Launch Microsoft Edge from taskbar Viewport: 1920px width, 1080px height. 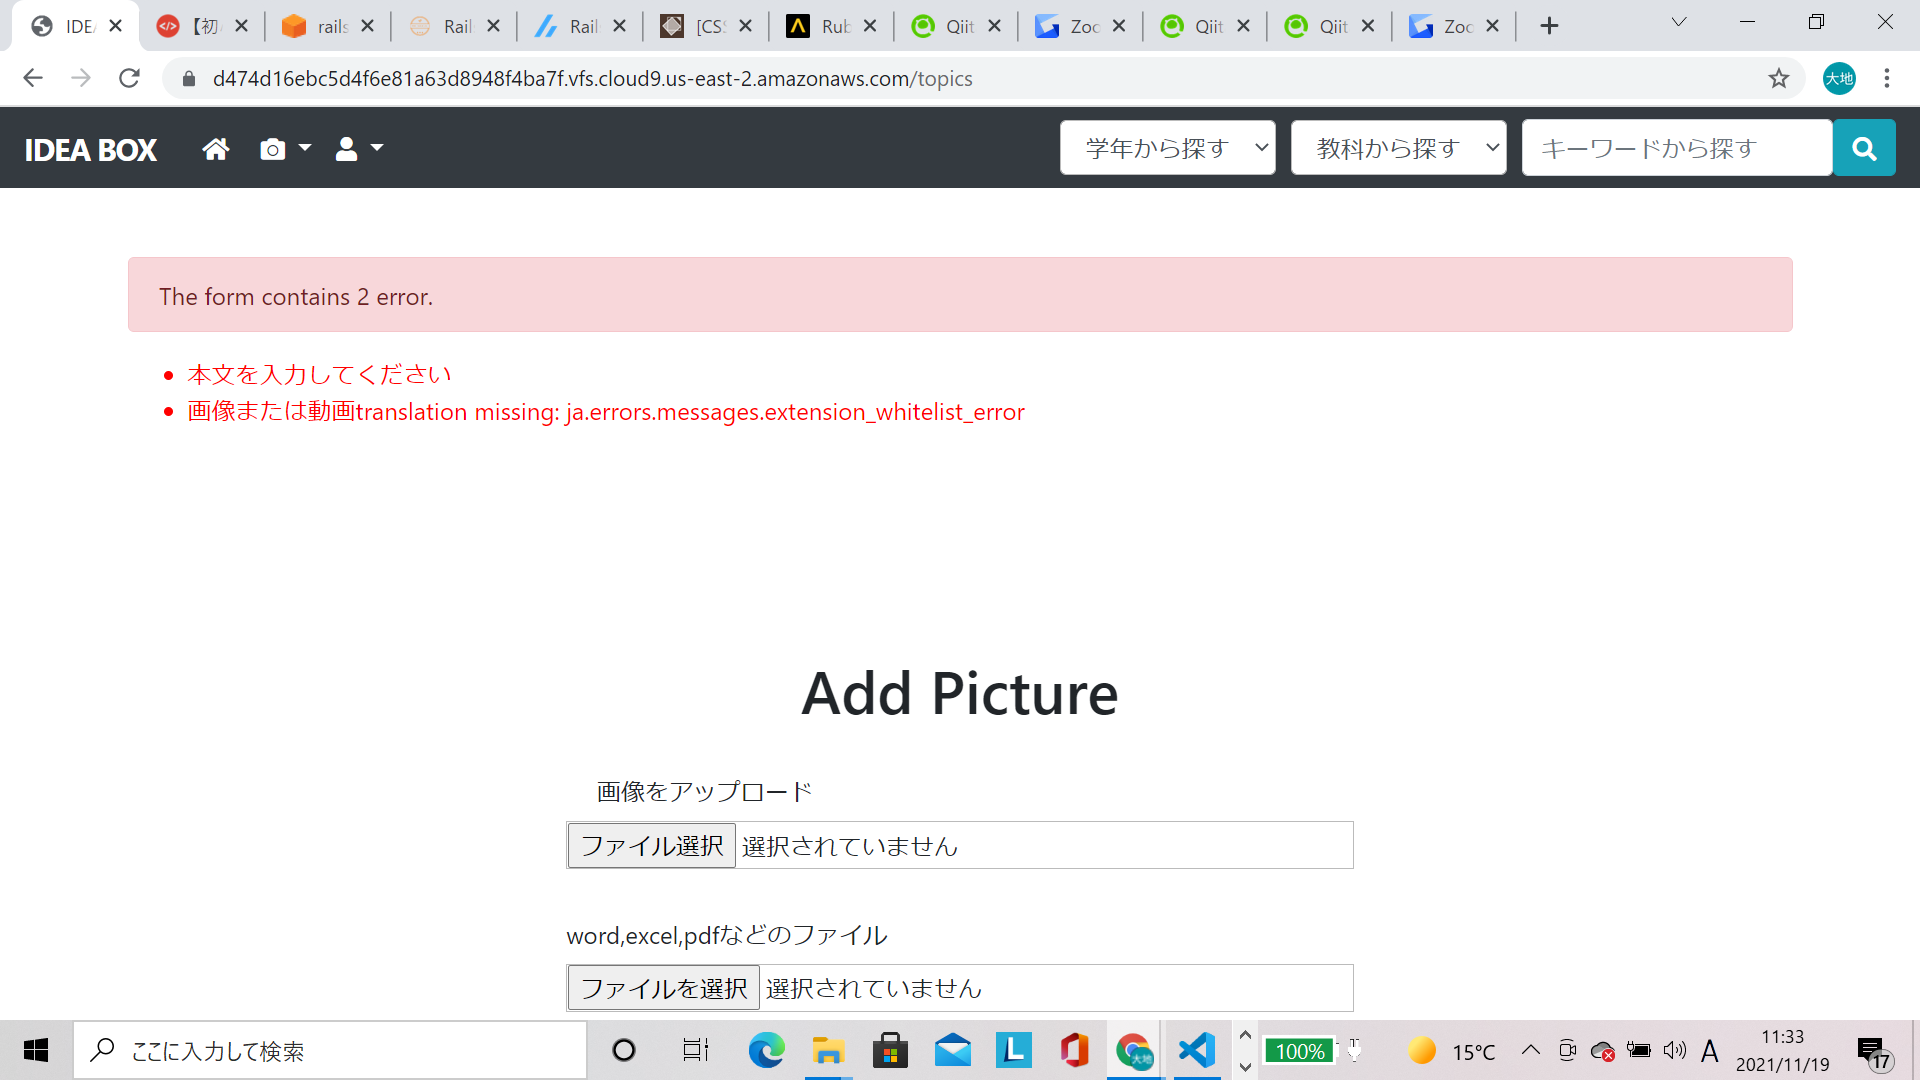766,1051
